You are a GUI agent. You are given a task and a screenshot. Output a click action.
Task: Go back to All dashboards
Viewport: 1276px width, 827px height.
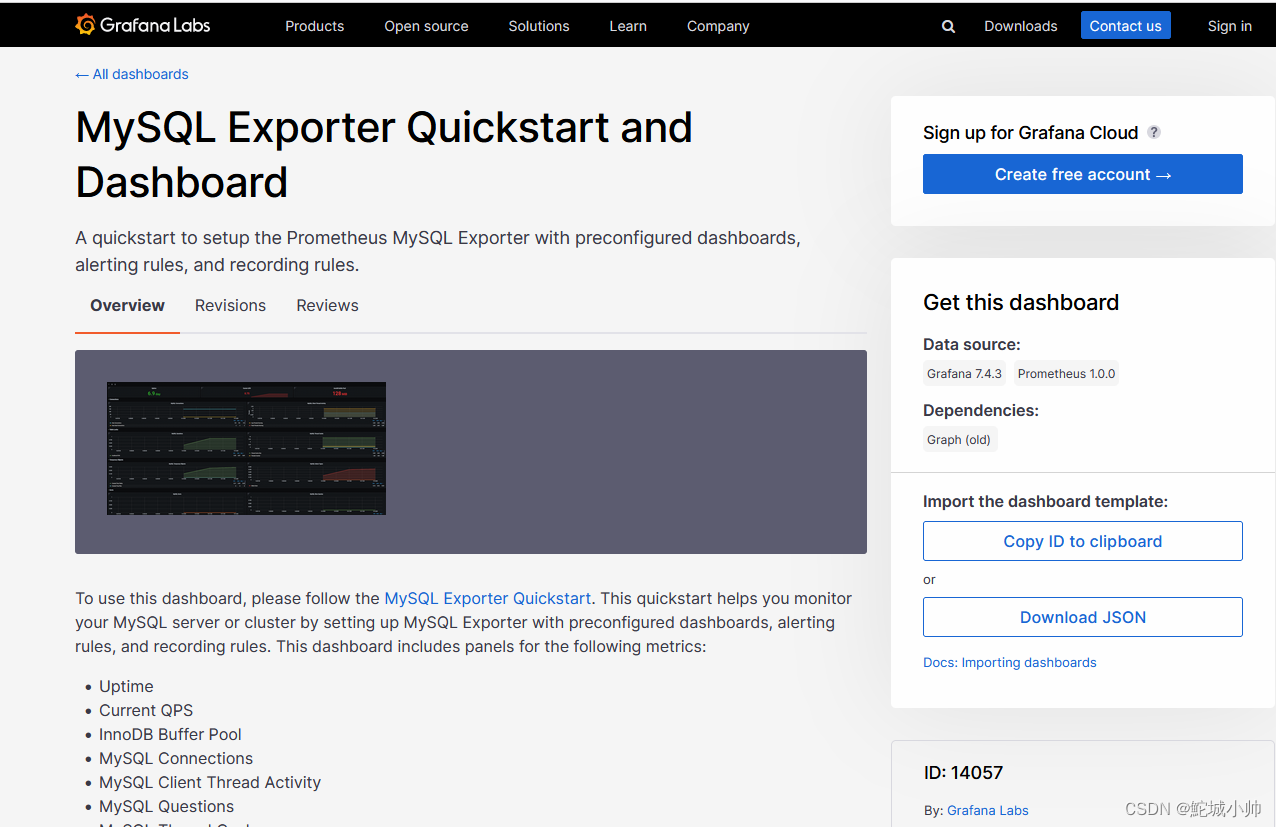point(132,74)
